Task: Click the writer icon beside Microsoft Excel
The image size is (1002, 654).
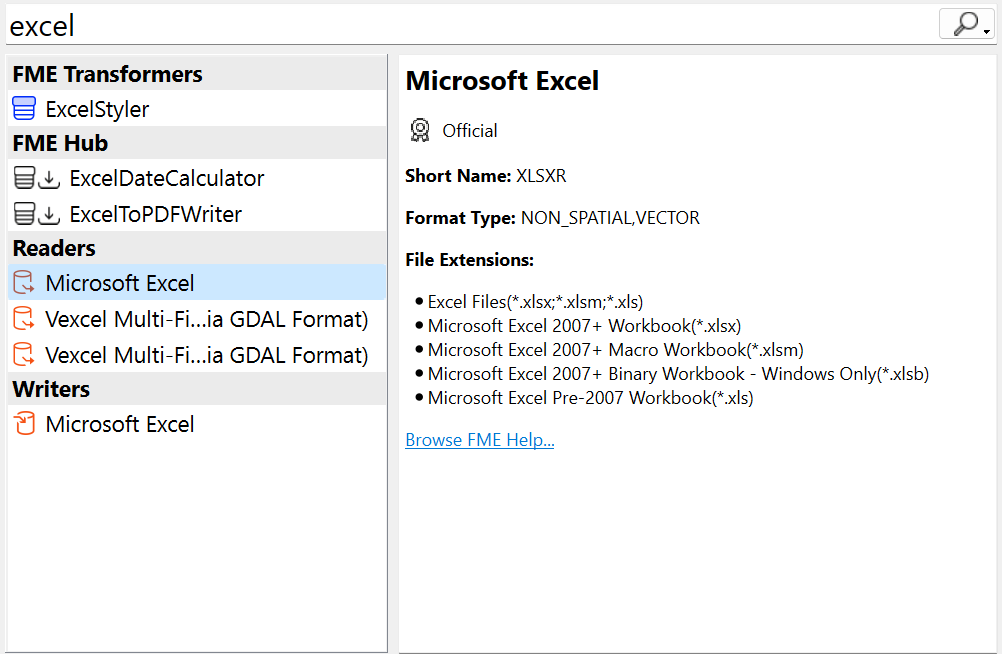Action: pos(22,424)
